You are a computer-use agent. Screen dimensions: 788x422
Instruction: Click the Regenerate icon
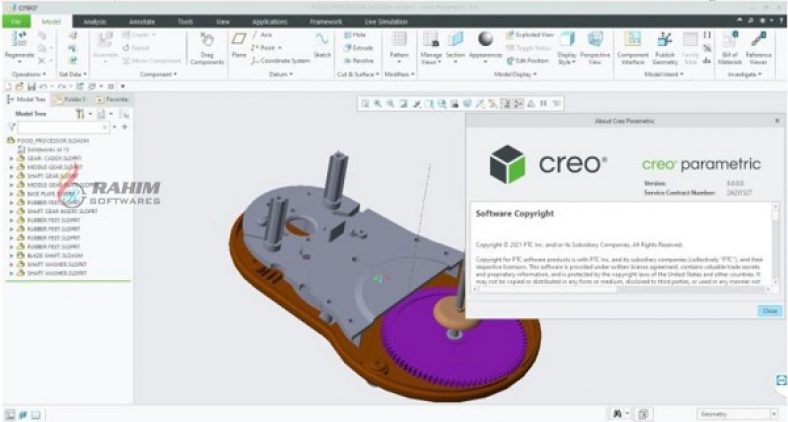point(19,40)
